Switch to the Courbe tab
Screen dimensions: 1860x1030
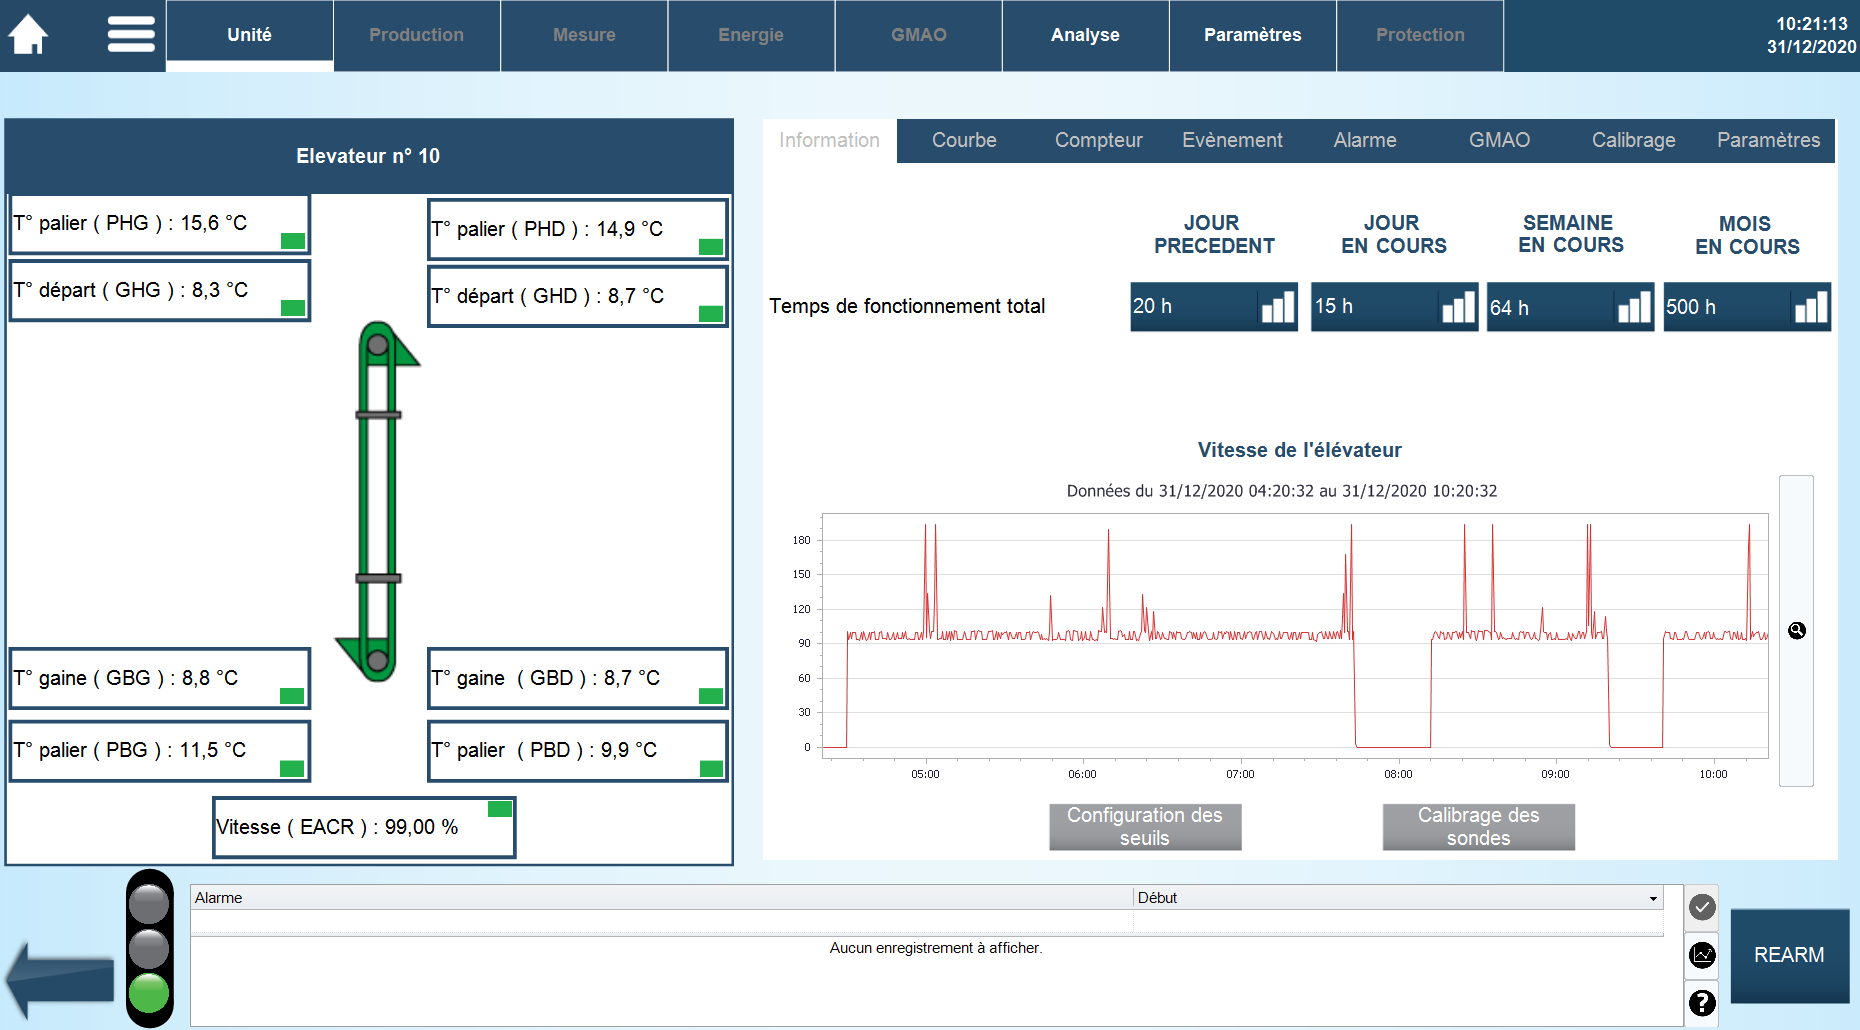click(x=964, y=140)
